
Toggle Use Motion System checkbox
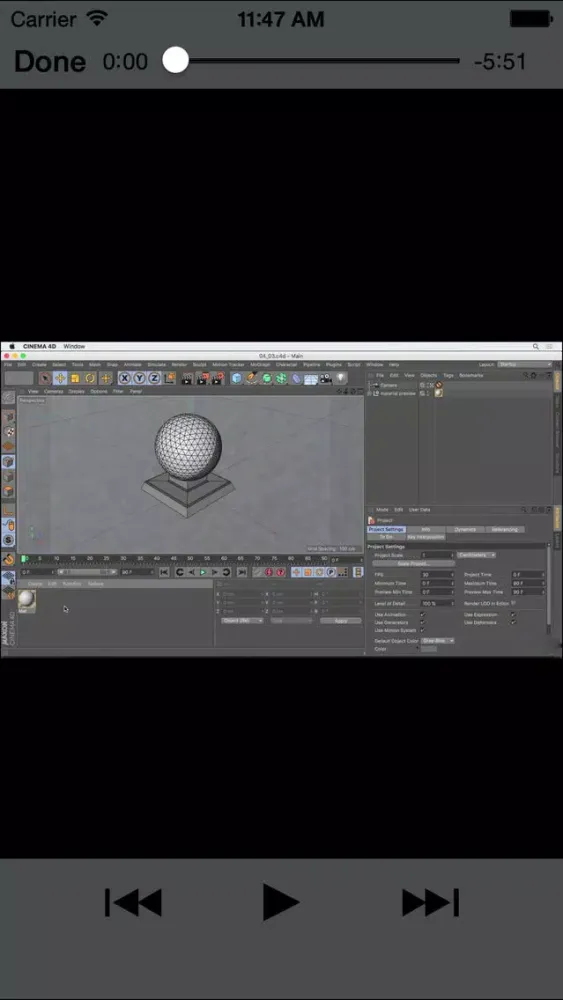[423, 630]
